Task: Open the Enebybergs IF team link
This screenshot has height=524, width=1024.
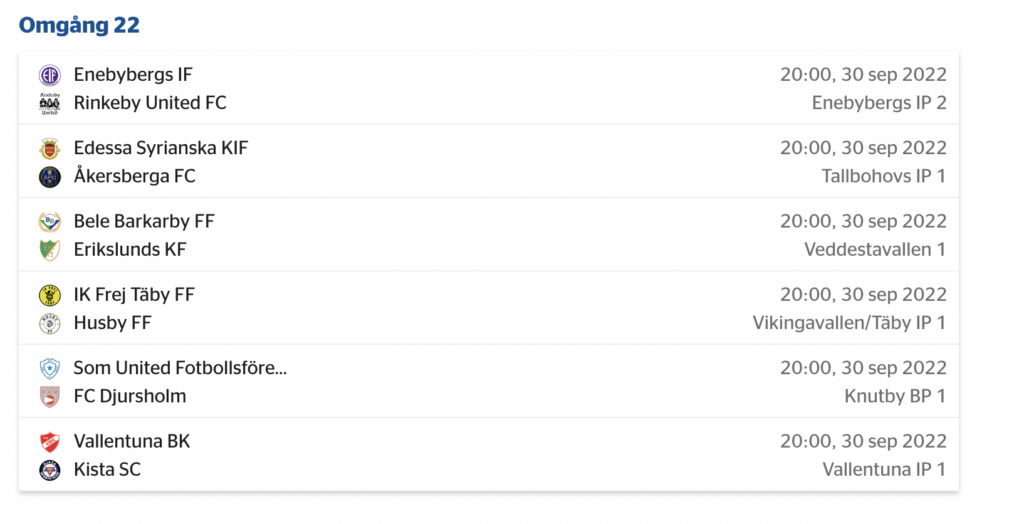Action: tap(133, 74)
